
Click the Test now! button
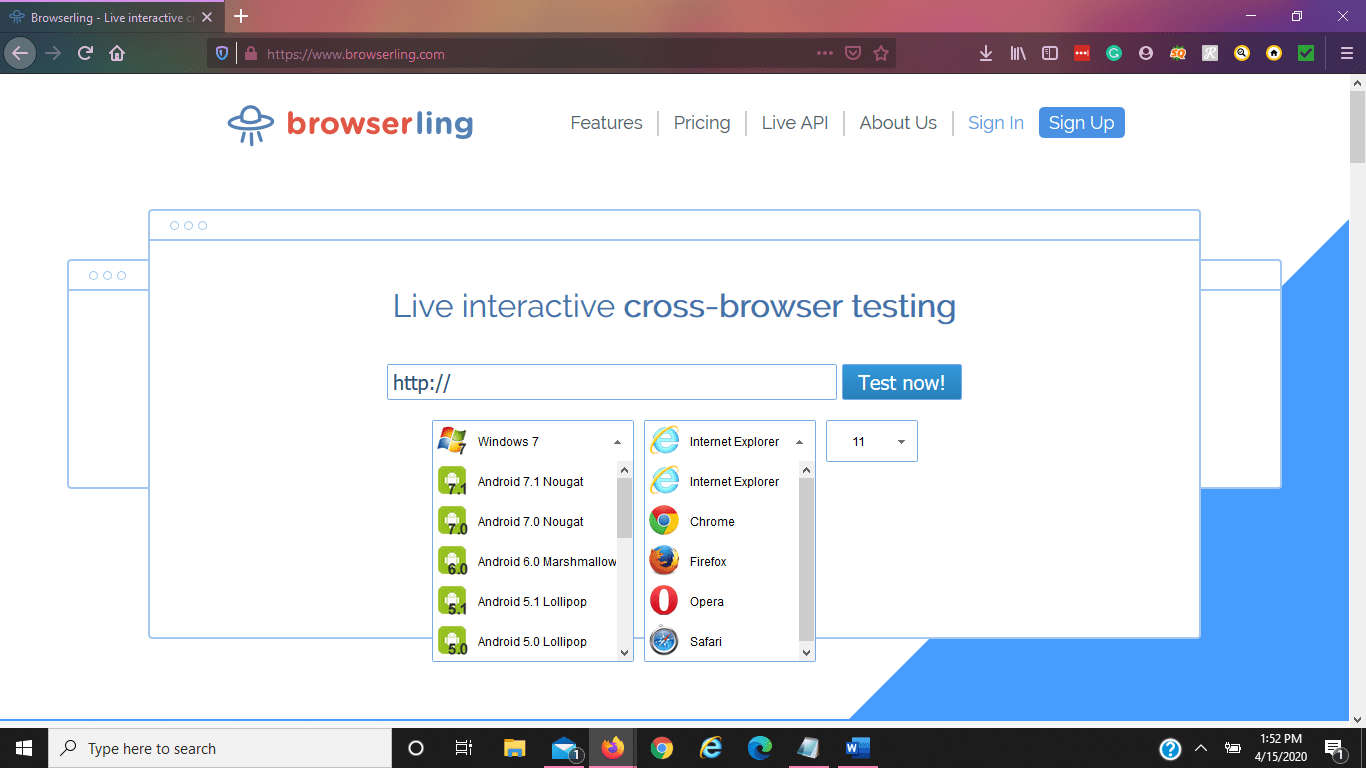click(x=901, y=382)
